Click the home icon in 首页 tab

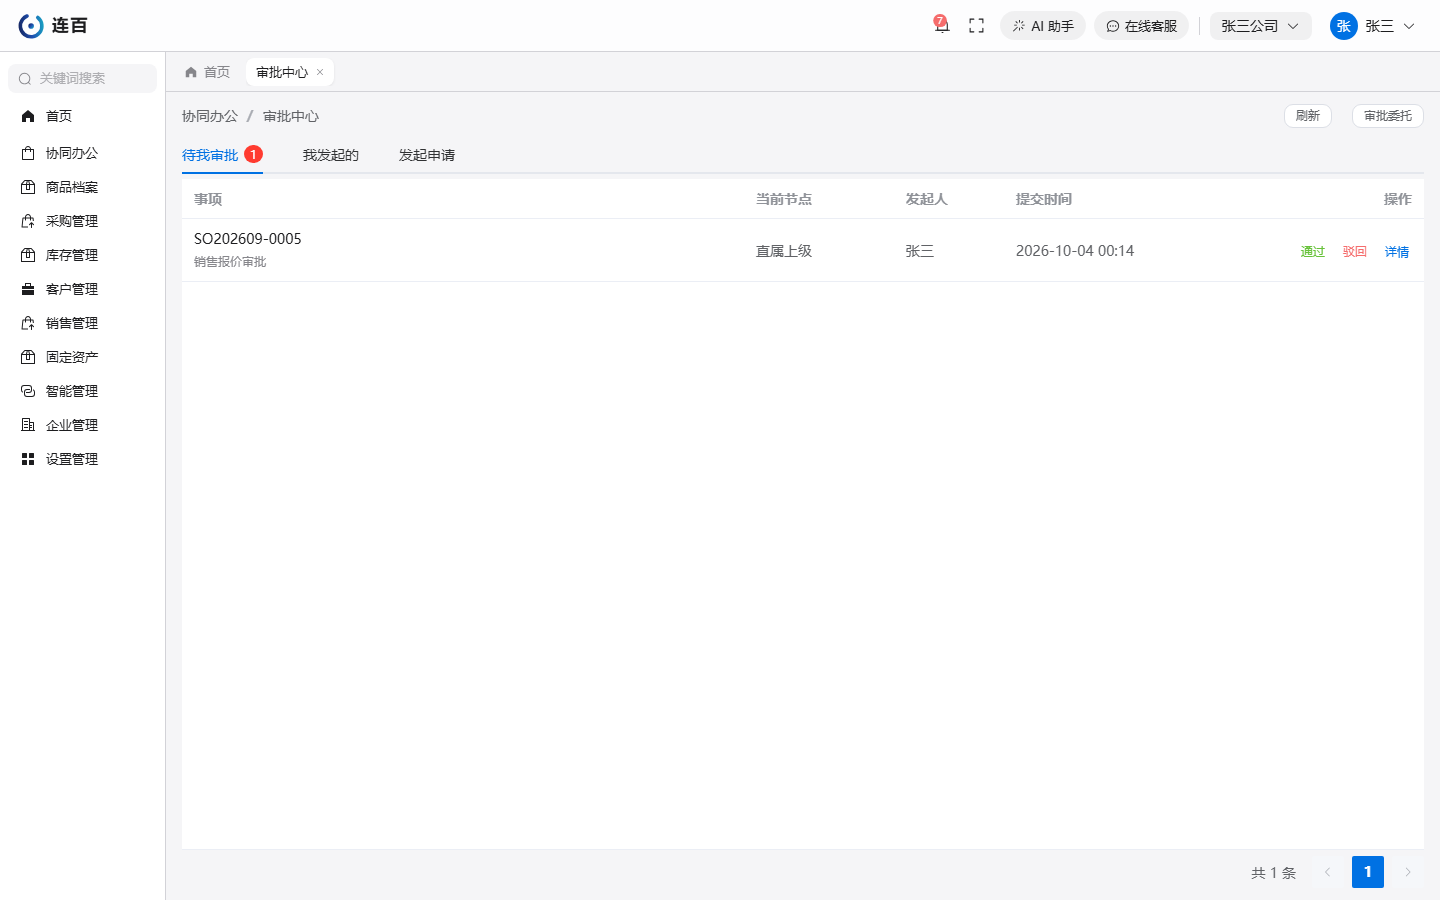click(x=191, y=72)
